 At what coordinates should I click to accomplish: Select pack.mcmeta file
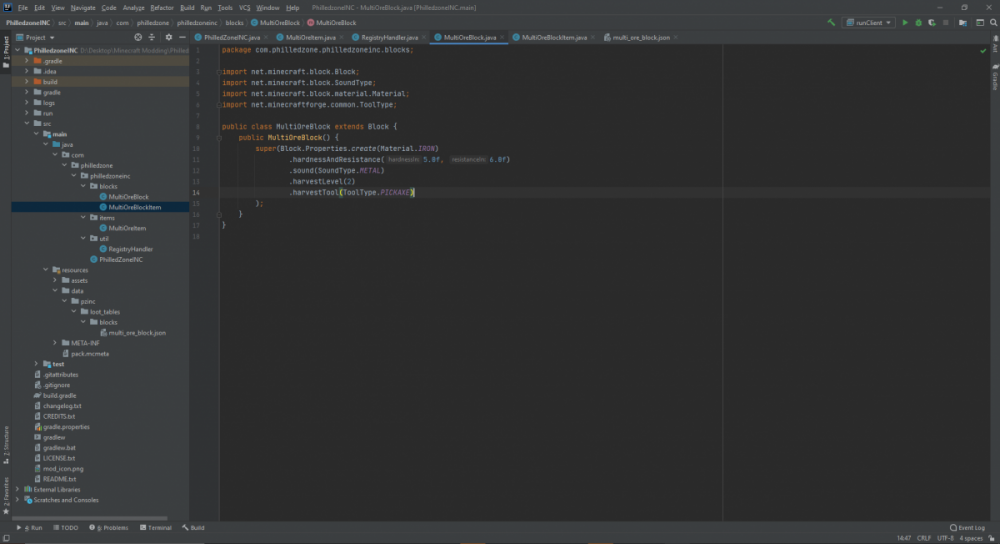89,354
